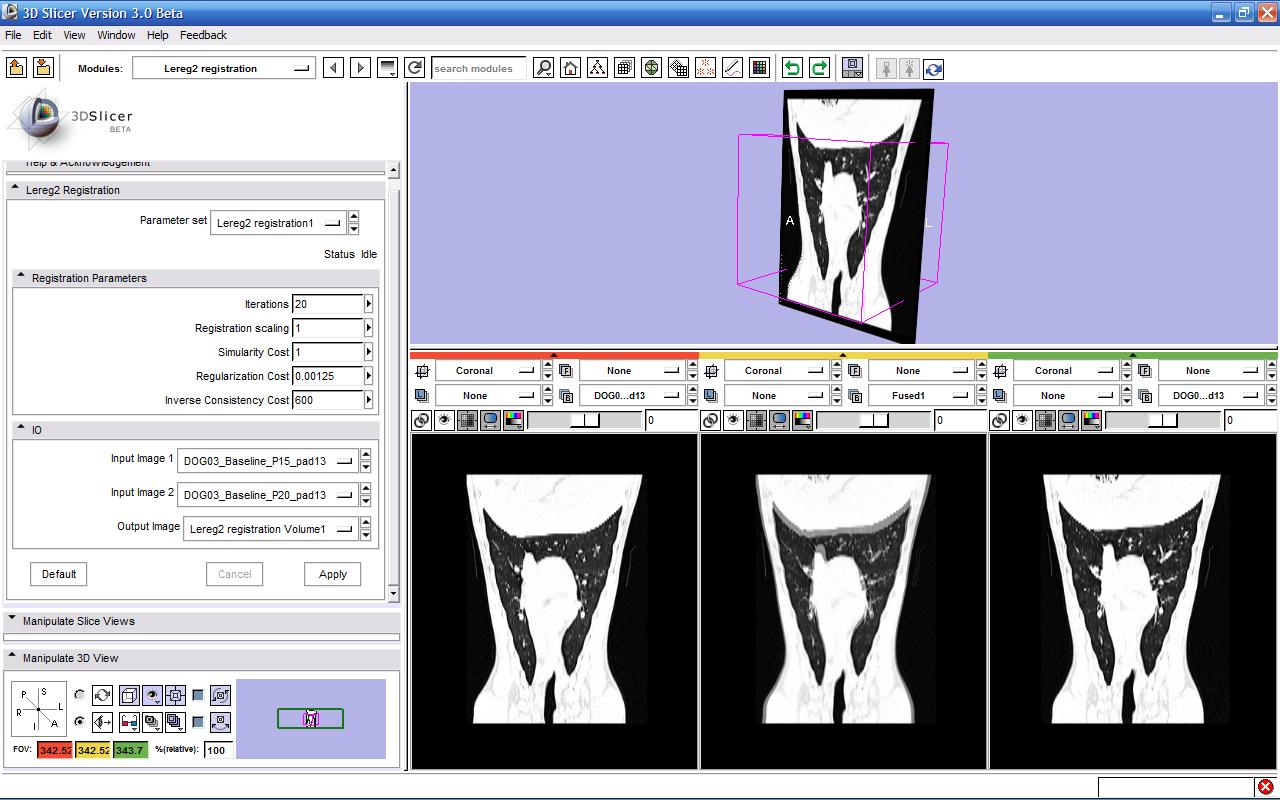Open the Feedback menu

(203, 35)
